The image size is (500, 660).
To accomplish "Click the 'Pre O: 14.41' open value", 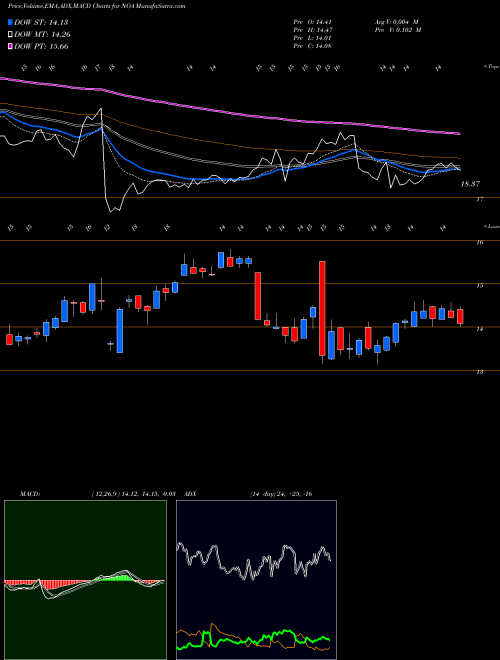I will coord(313,22).
